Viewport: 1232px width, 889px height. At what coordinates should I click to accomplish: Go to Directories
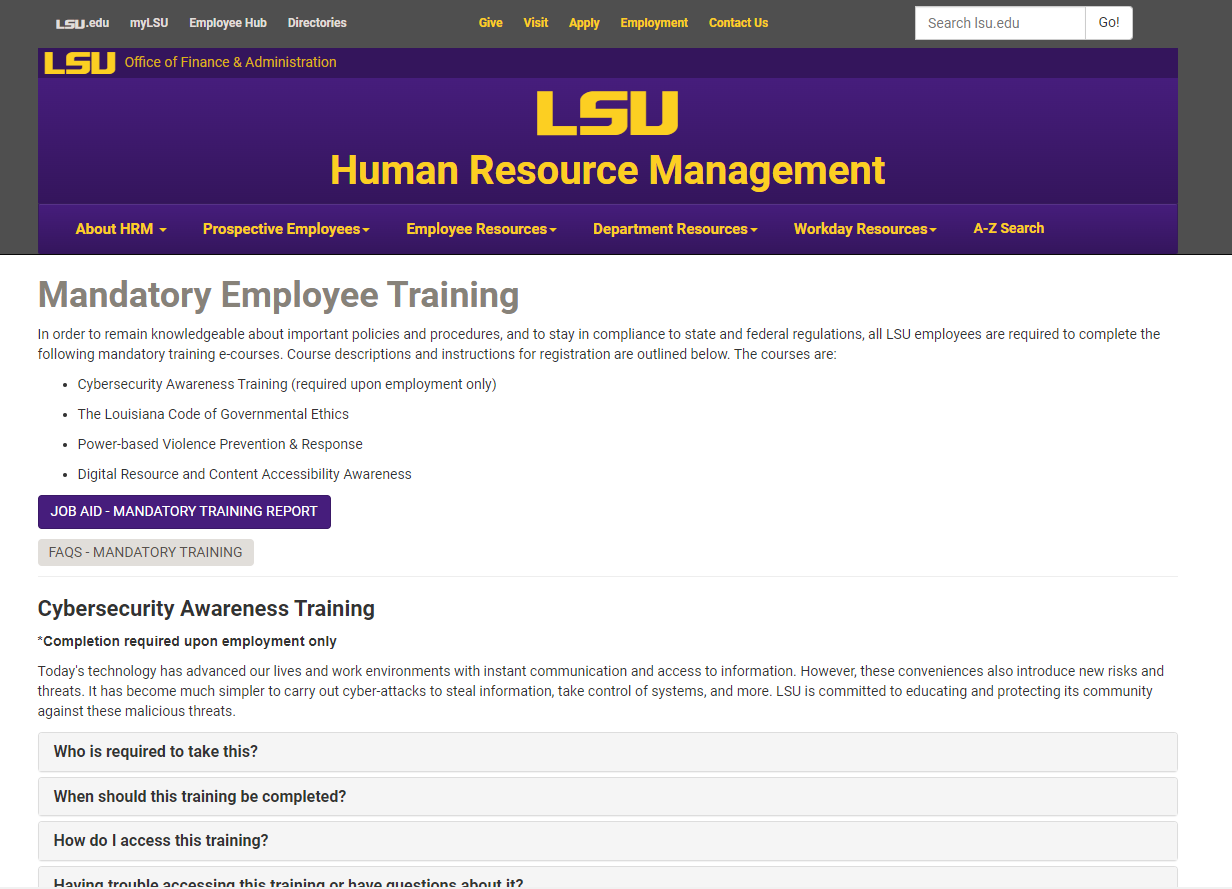point(317,23)
